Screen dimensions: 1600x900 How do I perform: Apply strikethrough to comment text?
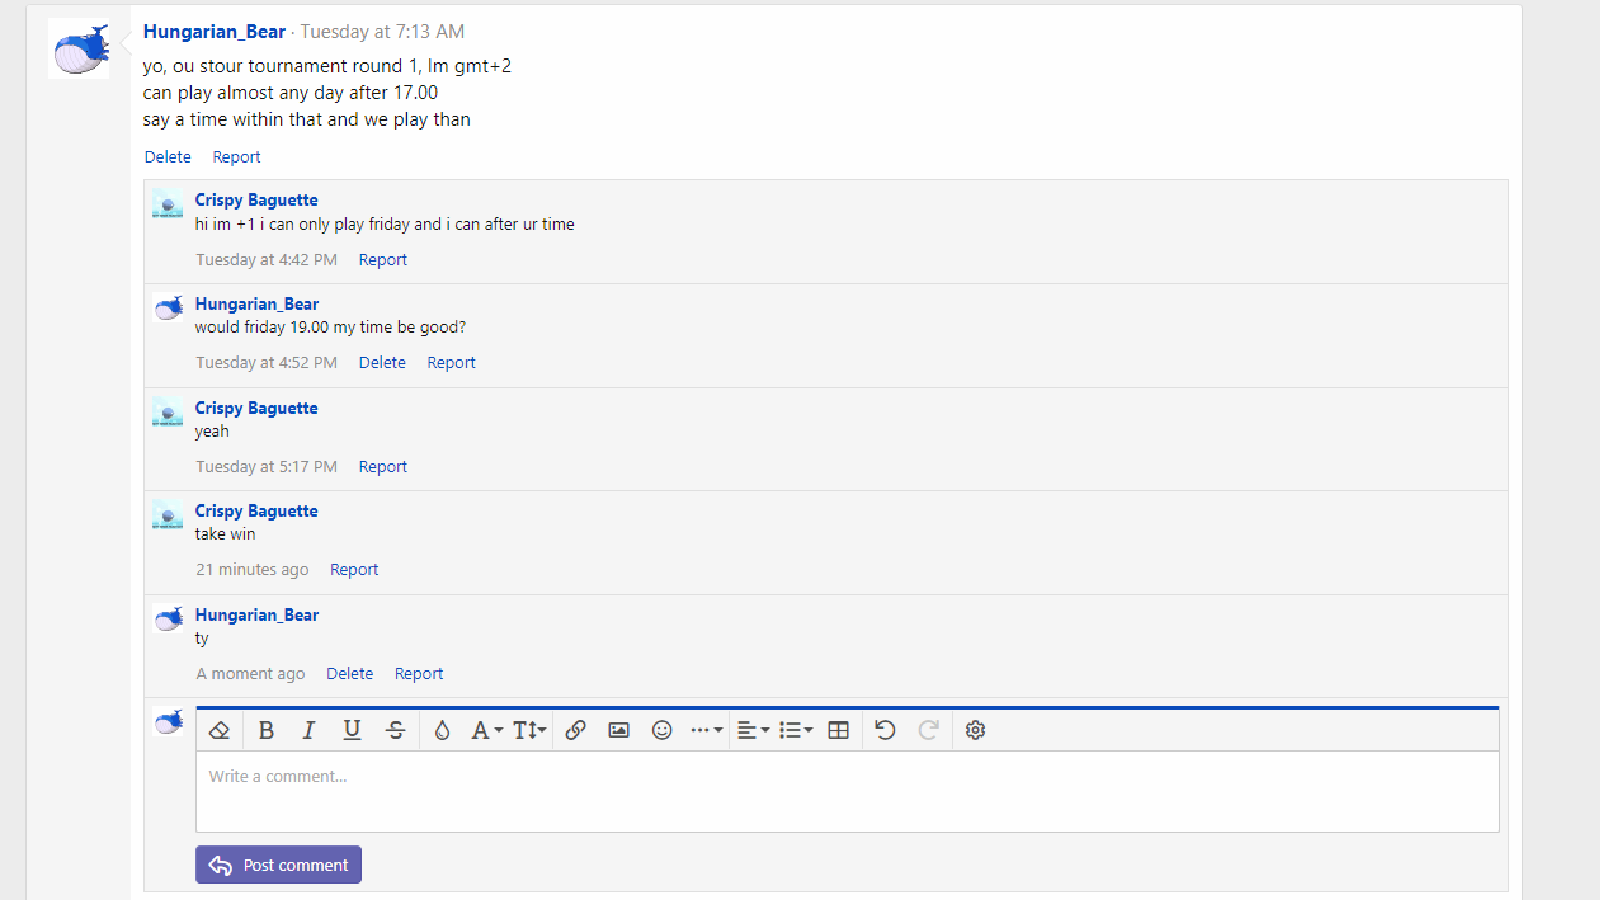pos(395,730)
